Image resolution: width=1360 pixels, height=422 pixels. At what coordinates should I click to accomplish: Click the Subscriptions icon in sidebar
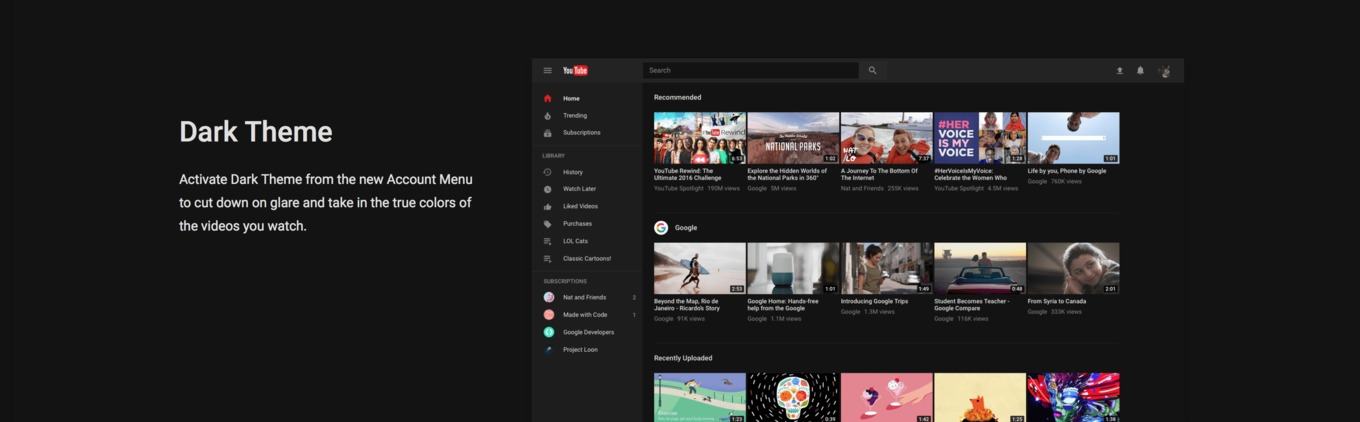548,133
